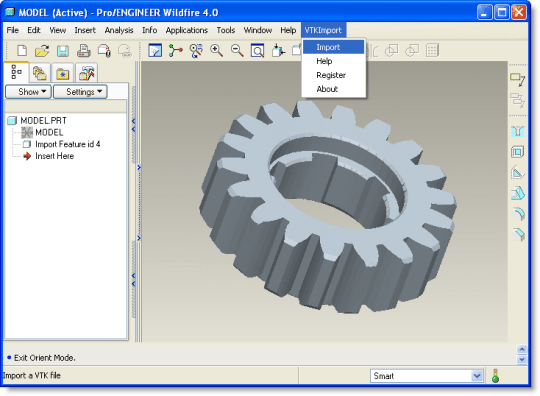Choose Register in the VTKImport menu
The image size is (540, 396).
(x=333, y=75)
